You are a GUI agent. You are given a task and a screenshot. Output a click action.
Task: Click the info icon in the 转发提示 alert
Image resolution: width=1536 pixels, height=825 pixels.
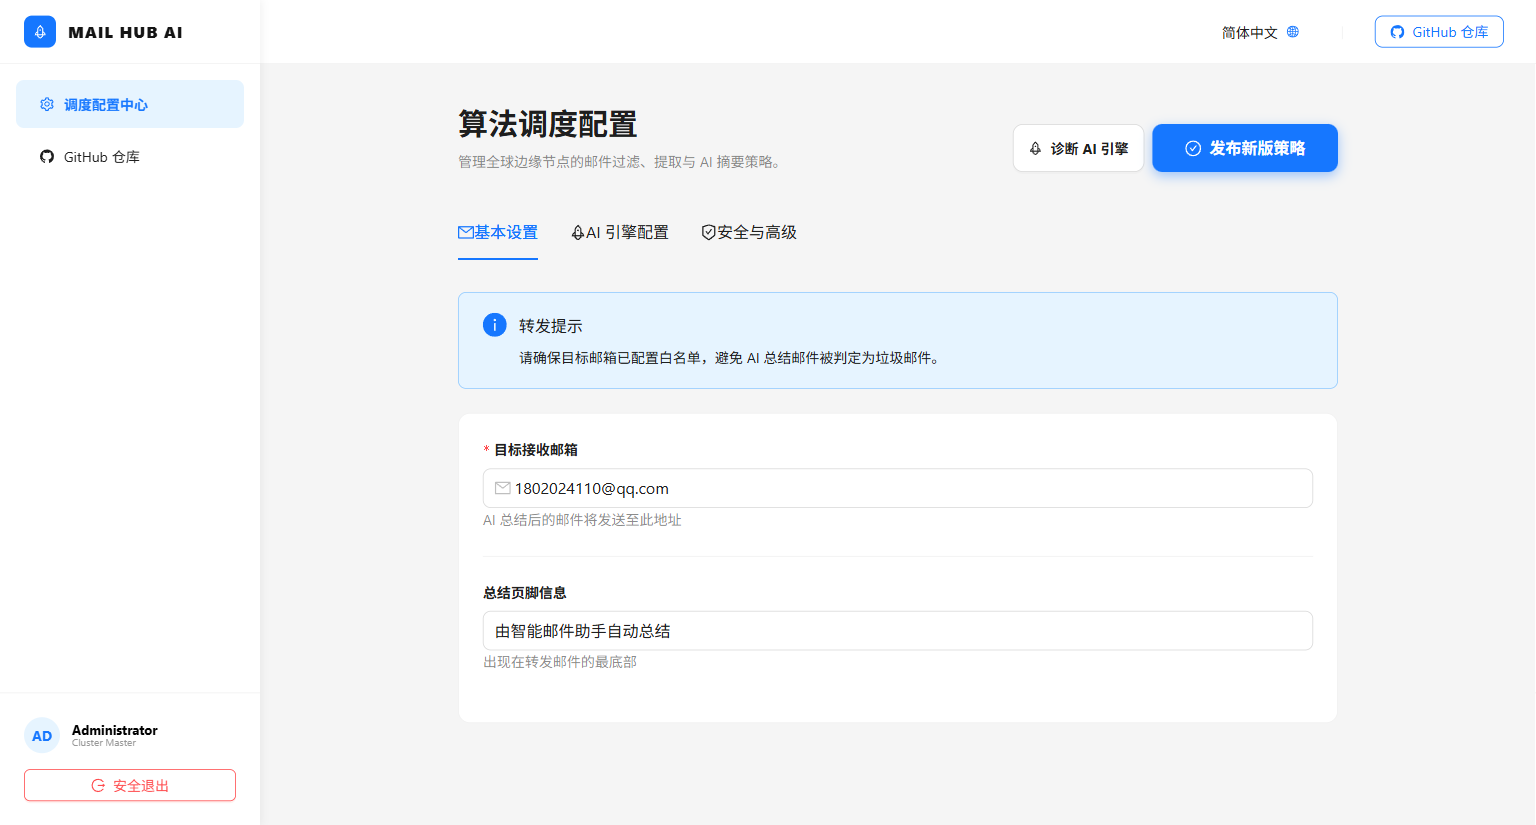click(494, 325)
